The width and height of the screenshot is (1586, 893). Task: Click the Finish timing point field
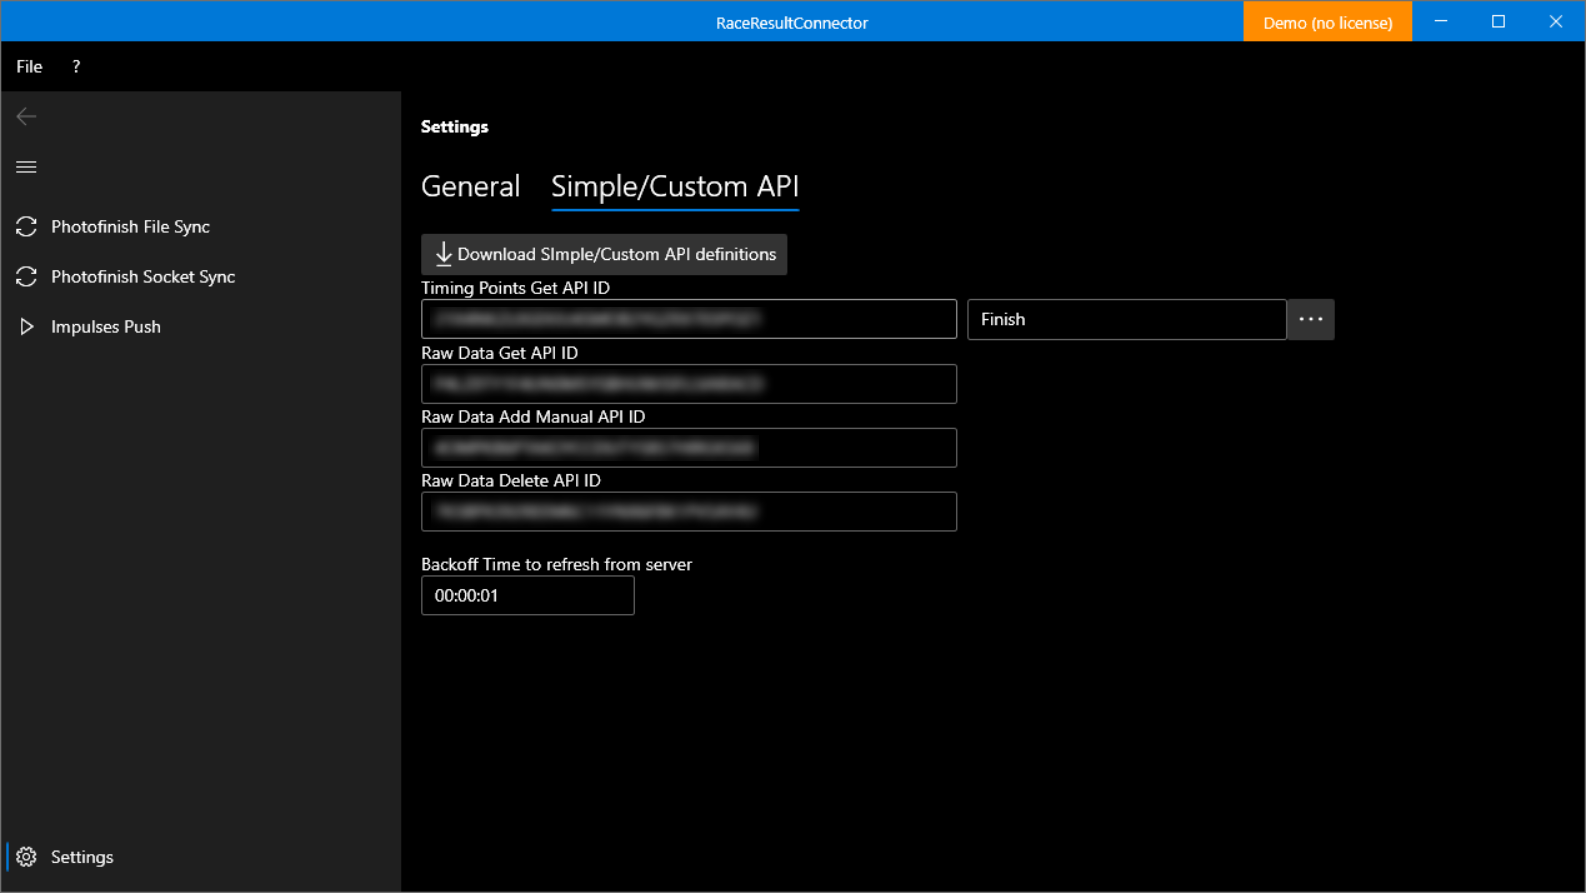(1127, 319)
